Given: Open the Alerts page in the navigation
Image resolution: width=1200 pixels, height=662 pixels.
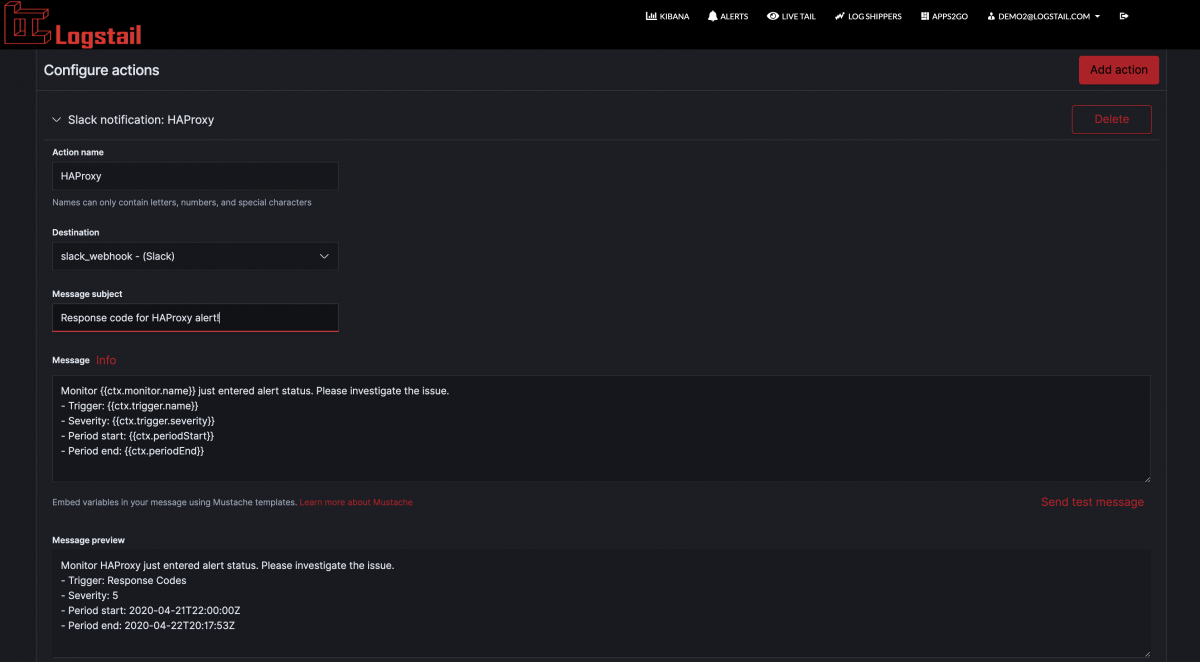Looking at the screenshot, I should (x=727, y=16).
